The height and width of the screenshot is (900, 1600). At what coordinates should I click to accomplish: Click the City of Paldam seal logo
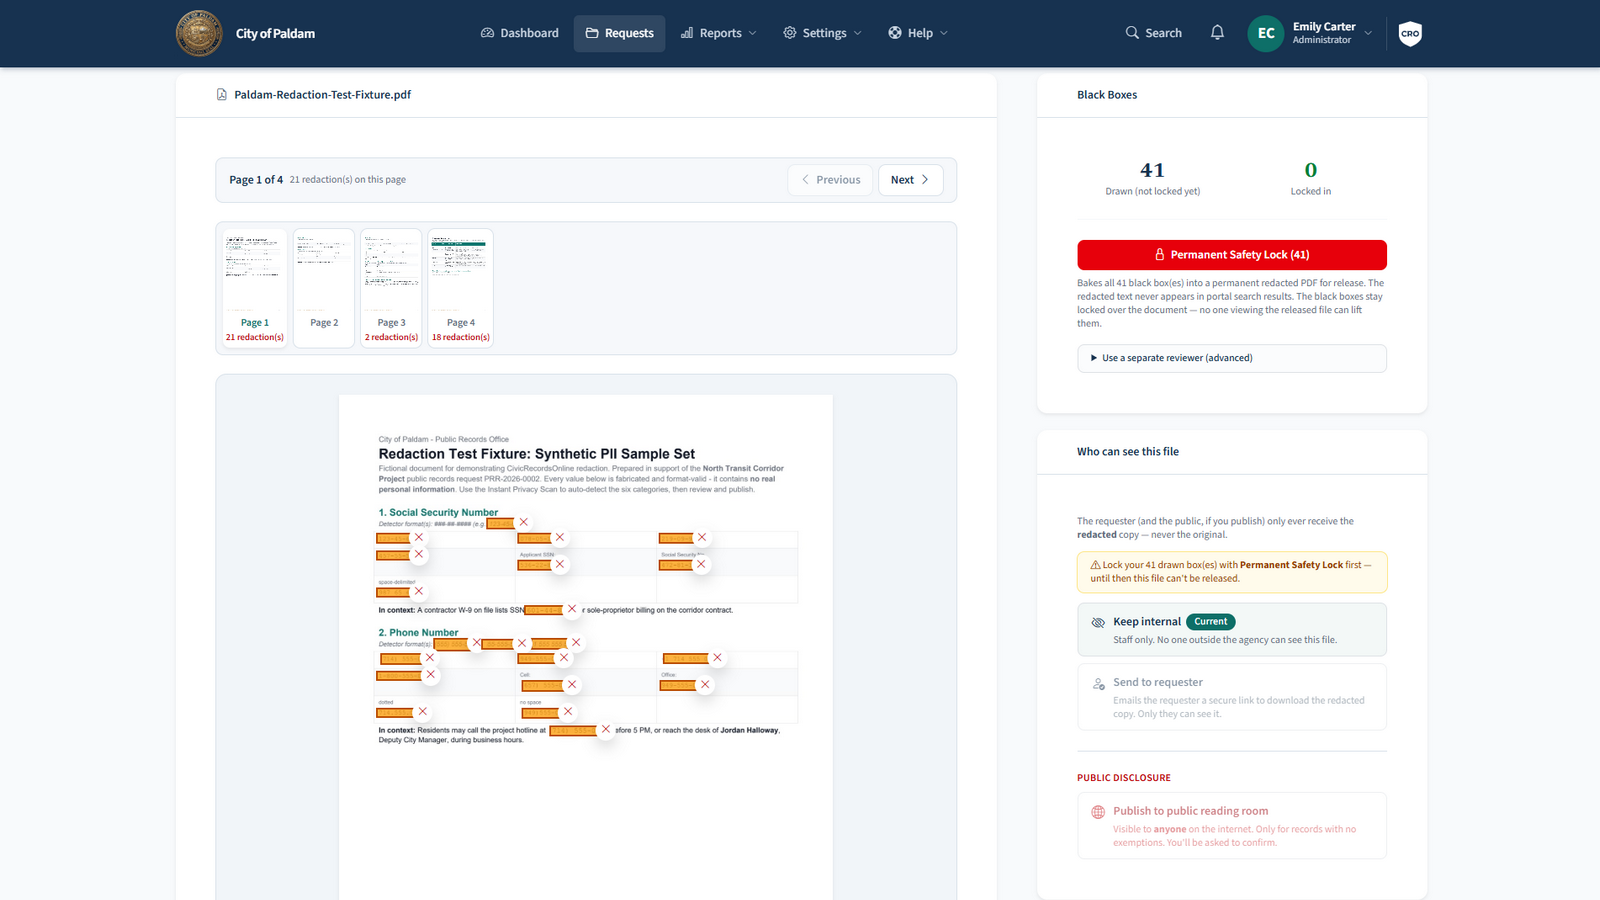199,33
